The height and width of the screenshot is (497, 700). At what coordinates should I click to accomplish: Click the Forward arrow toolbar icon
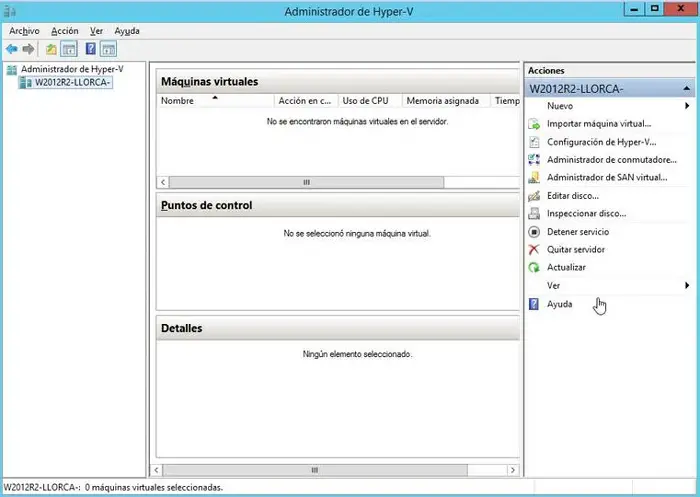28,49
